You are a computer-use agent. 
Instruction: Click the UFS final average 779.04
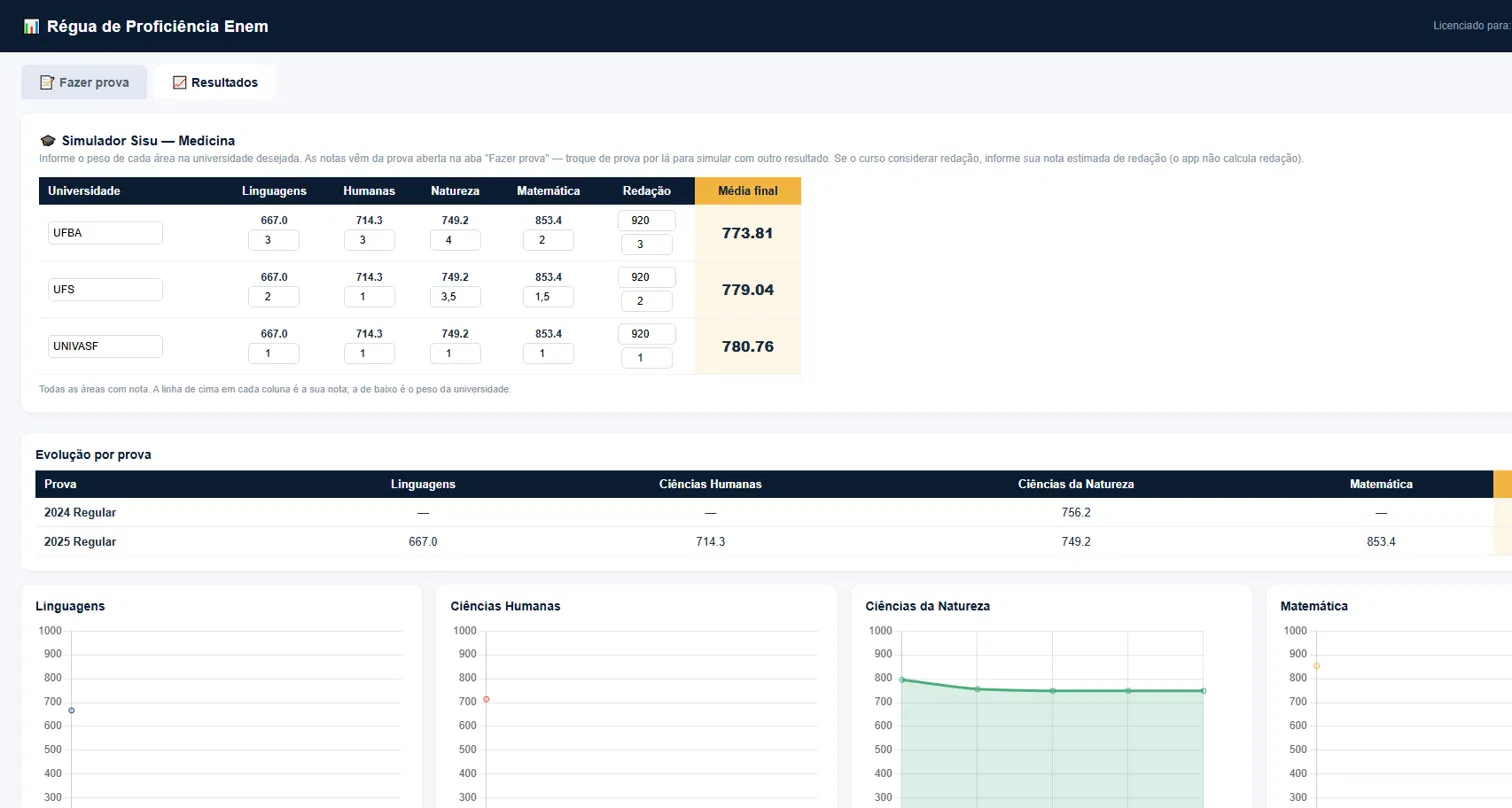click(748, 290)
